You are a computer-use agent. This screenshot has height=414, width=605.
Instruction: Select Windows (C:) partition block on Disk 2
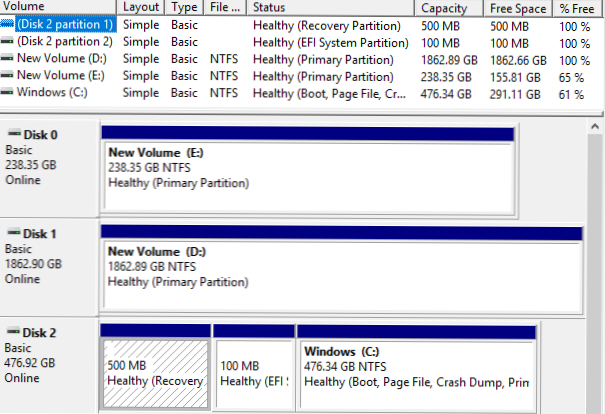pyautogui.click(x=416, y=367)
